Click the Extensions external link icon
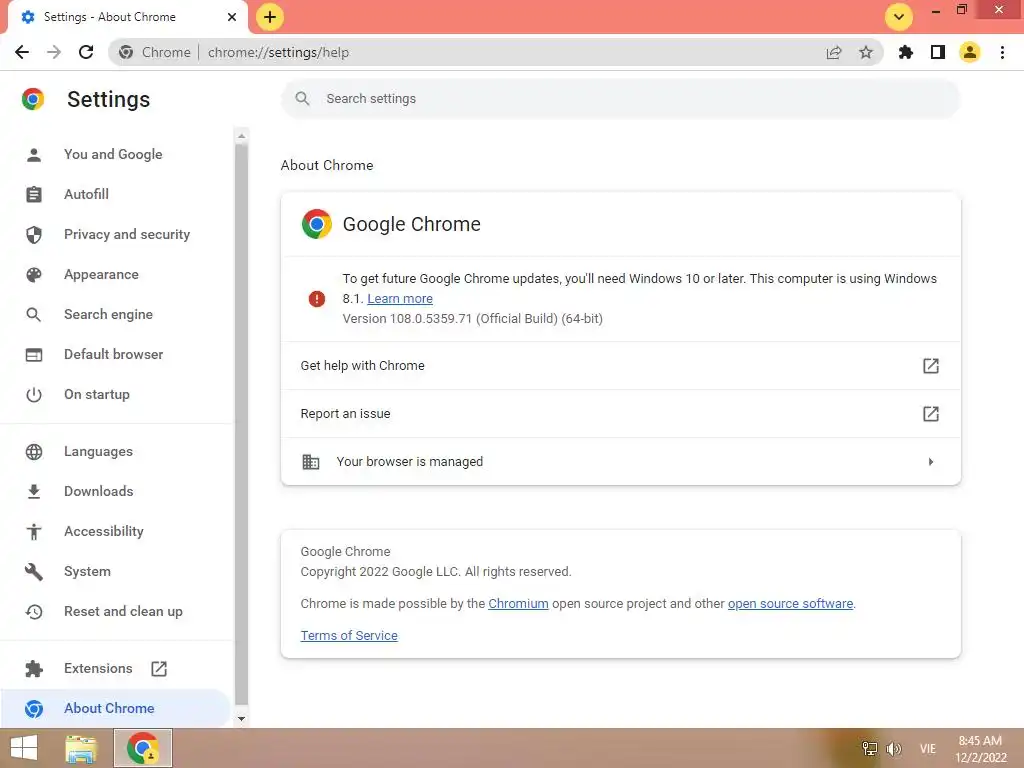1024x768 pixels. coord(159,669)
